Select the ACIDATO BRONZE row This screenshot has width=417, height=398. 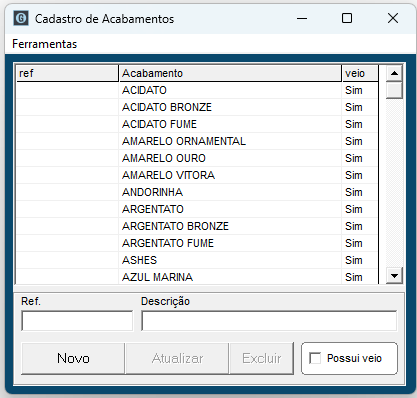tap(197, 107)
